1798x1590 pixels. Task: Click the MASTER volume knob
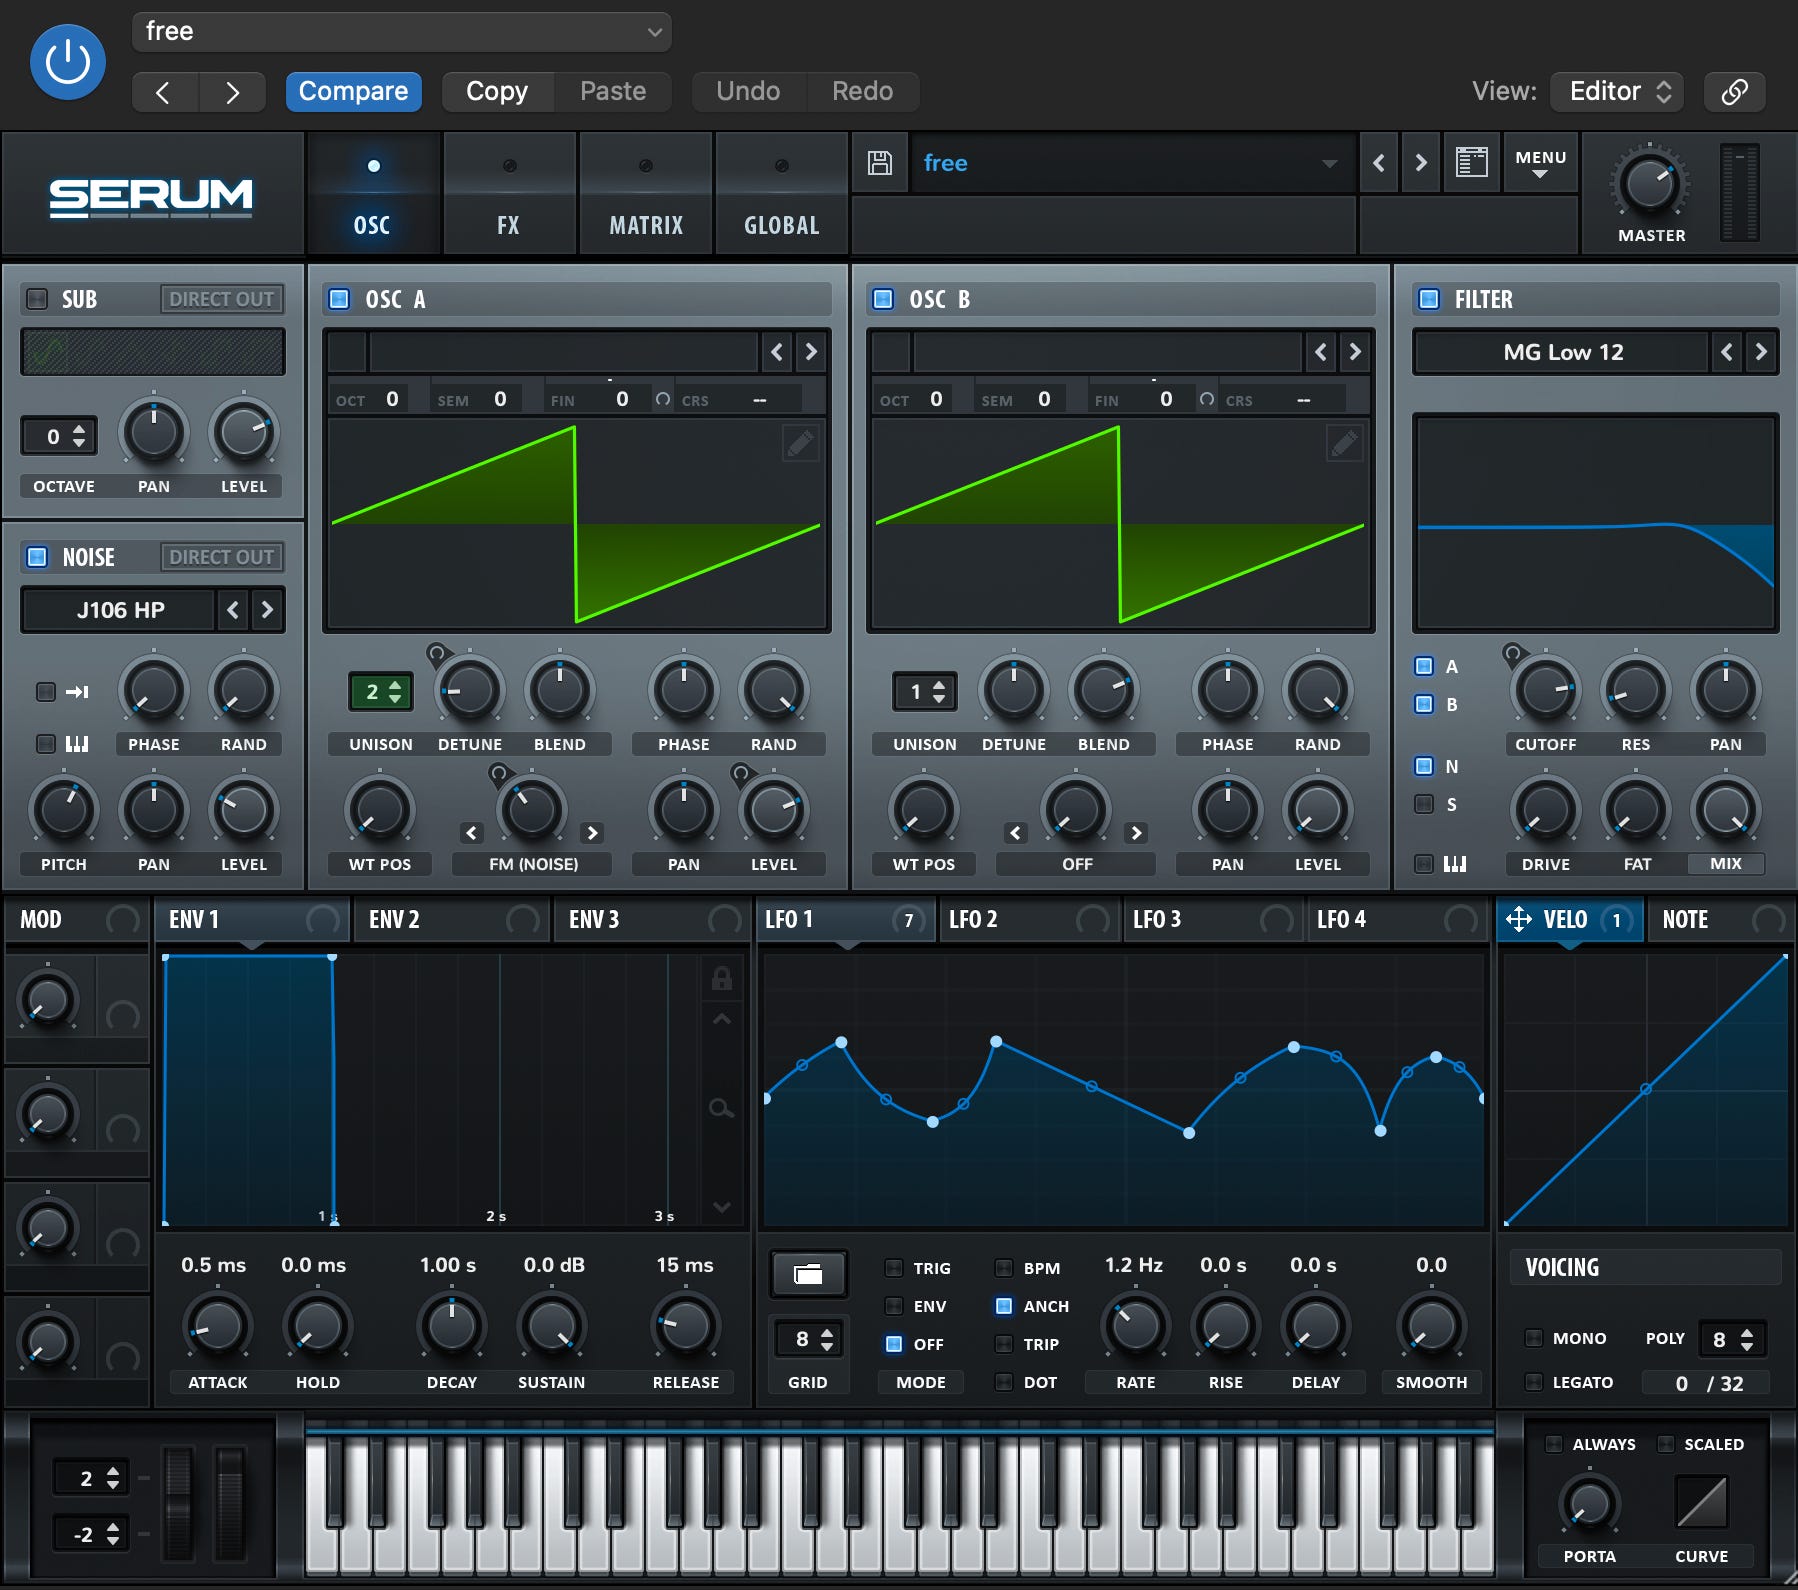(x=1650, y=185)
